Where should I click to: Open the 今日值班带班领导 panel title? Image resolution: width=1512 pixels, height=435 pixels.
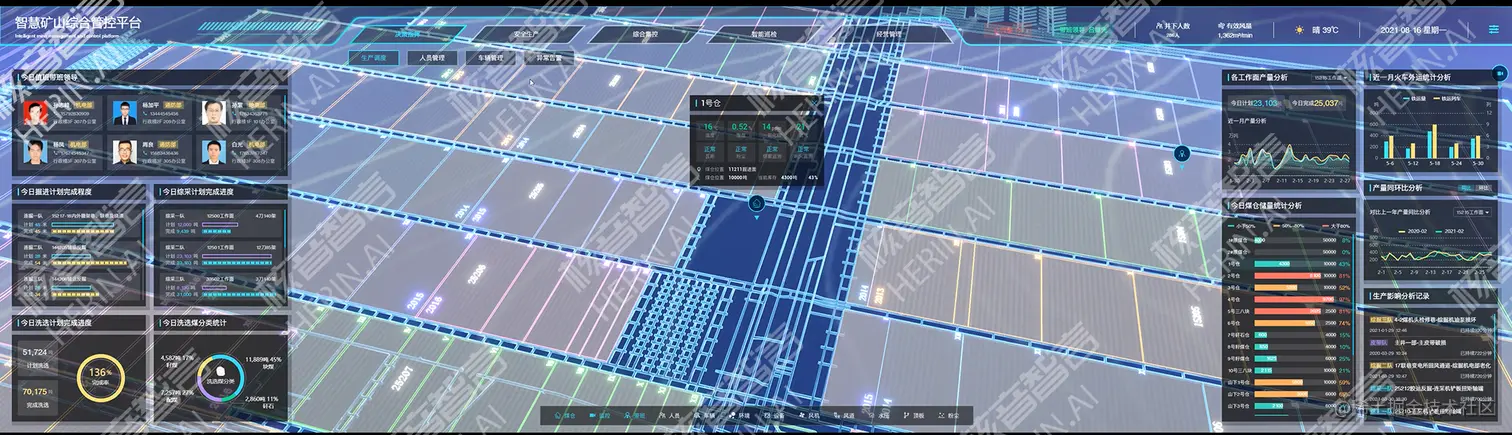pos(49,77)
